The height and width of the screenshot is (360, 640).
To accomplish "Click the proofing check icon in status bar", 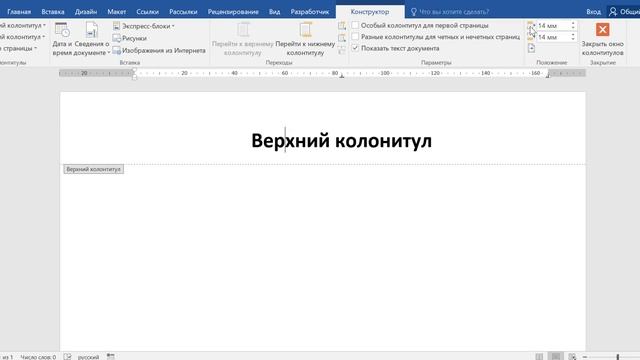I will (67, 357).
